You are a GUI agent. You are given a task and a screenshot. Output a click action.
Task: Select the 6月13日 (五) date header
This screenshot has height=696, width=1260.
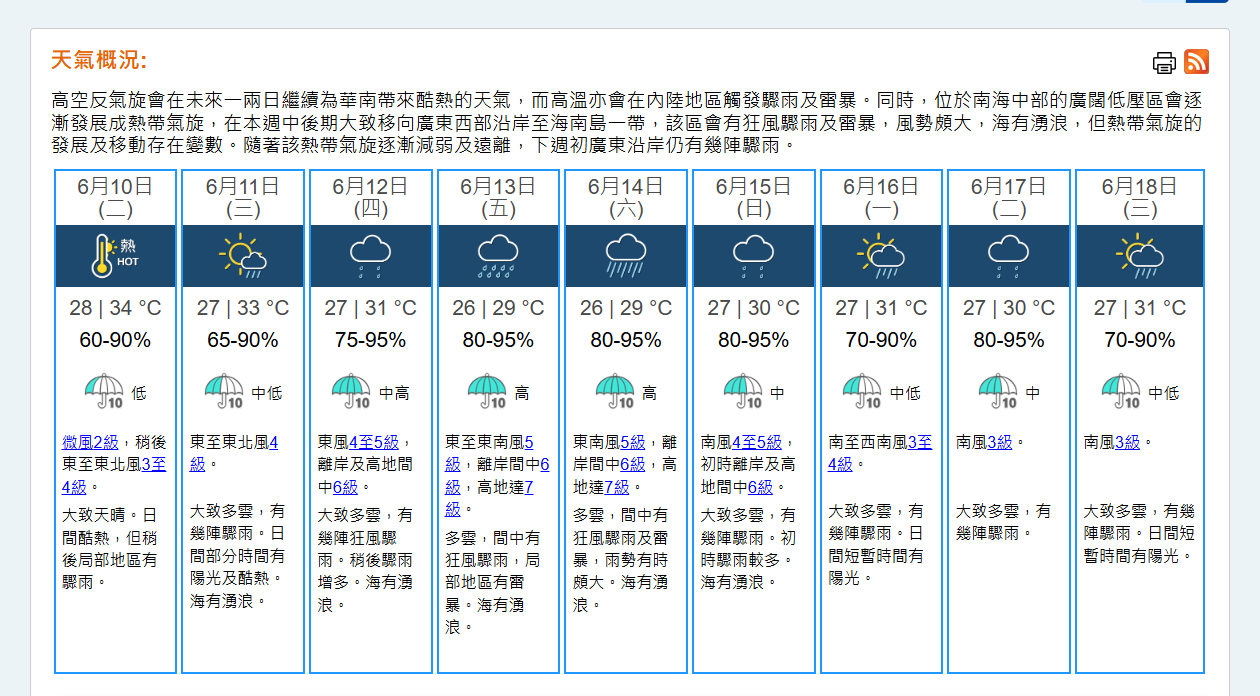click(498, 197)
